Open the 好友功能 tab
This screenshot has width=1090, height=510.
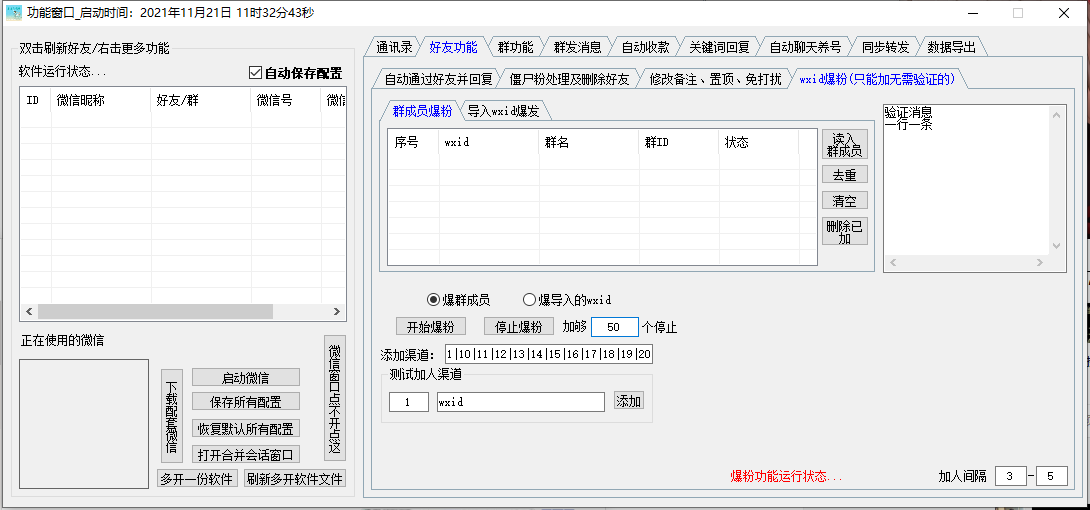(453, 47)
